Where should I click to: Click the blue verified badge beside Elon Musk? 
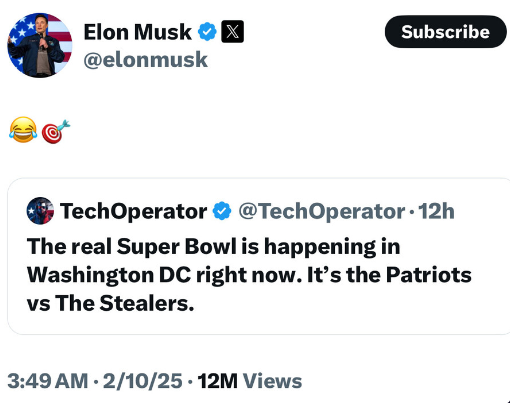pos(207,32)
